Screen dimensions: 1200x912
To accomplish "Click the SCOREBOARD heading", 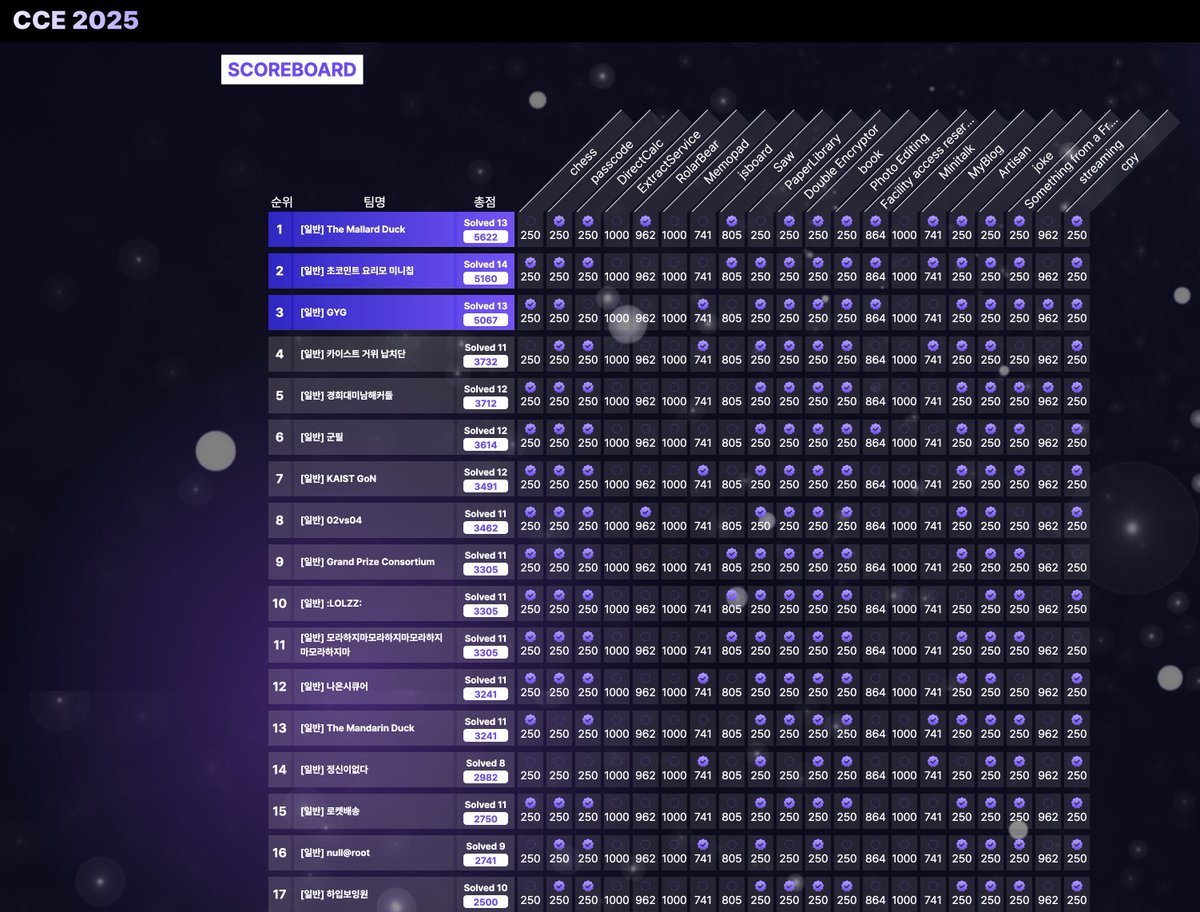I will coord(292,70).
